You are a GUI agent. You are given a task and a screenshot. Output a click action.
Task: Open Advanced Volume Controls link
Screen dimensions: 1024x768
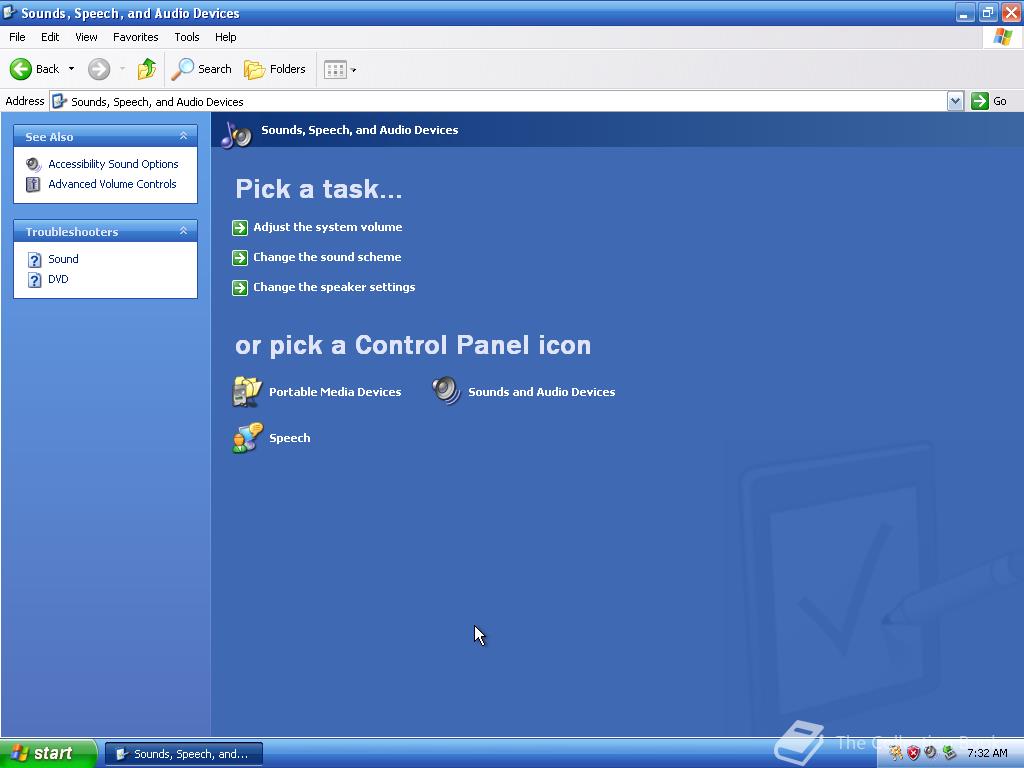point(112,184)
